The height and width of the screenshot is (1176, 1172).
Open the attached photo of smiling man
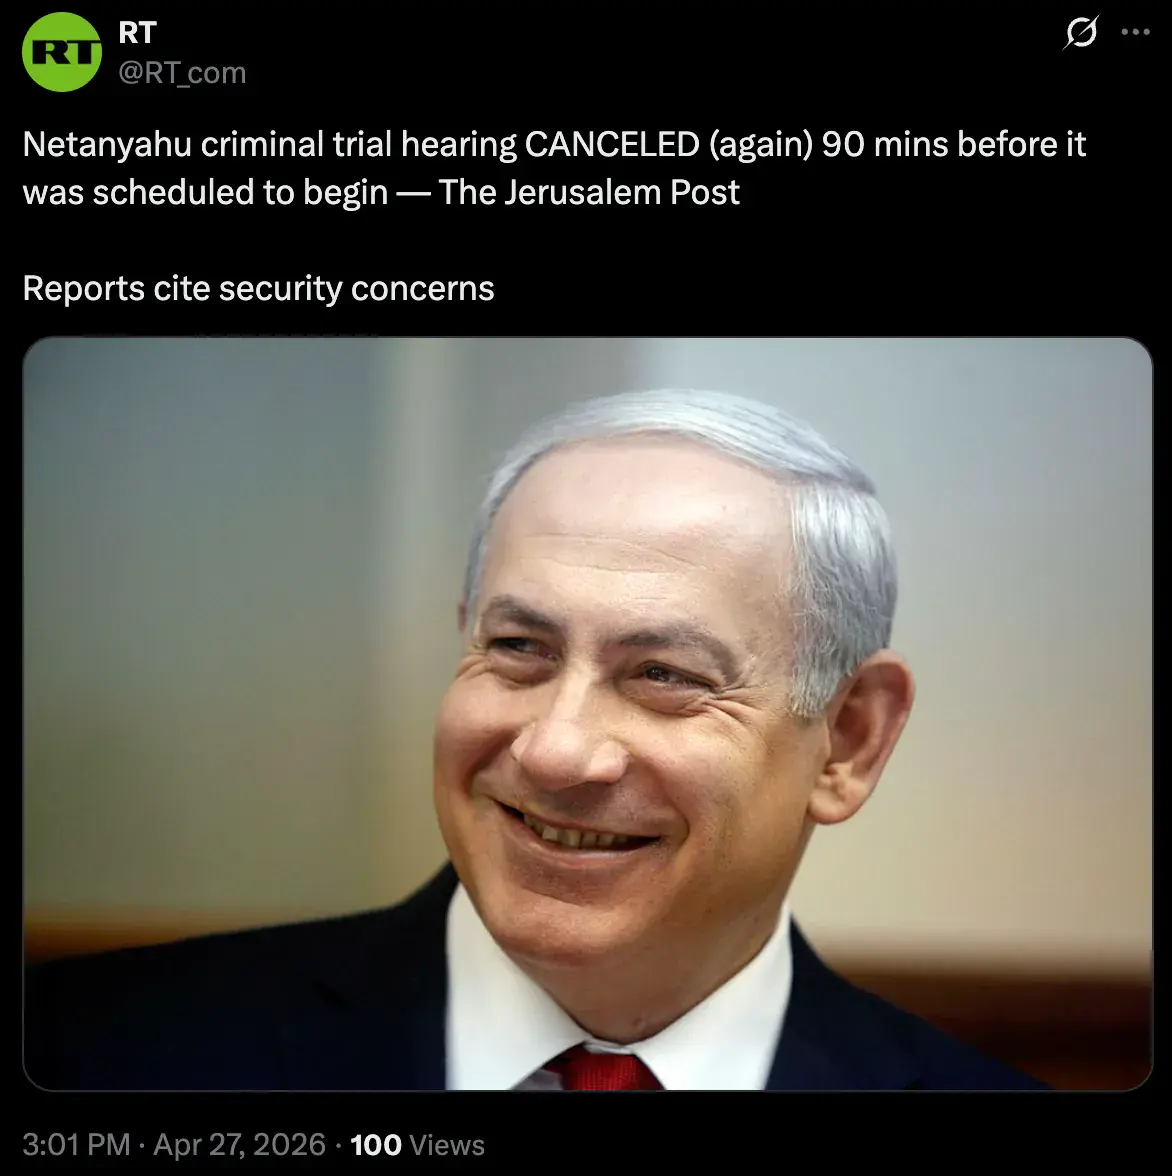tap(587, 713)
